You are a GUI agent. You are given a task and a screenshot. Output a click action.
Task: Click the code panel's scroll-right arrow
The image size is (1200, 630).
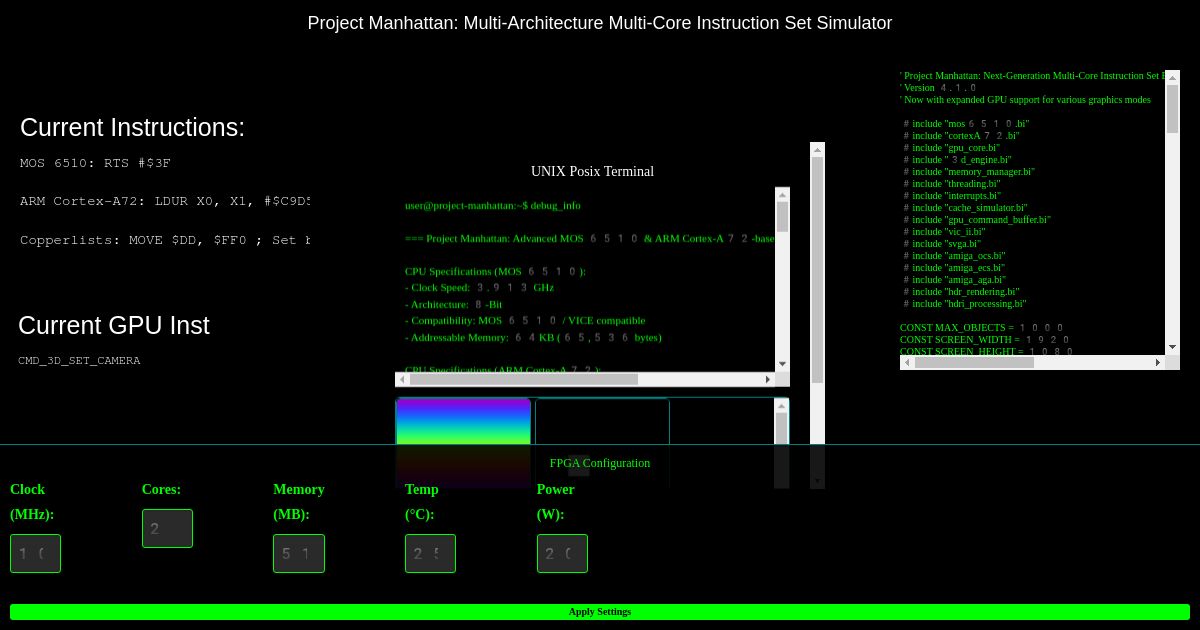[1158, 362]
